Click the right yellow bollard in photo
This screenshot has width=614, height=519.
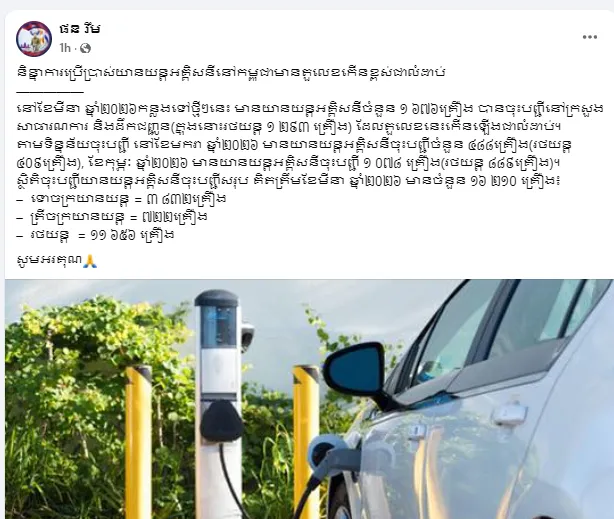[307, 439]
